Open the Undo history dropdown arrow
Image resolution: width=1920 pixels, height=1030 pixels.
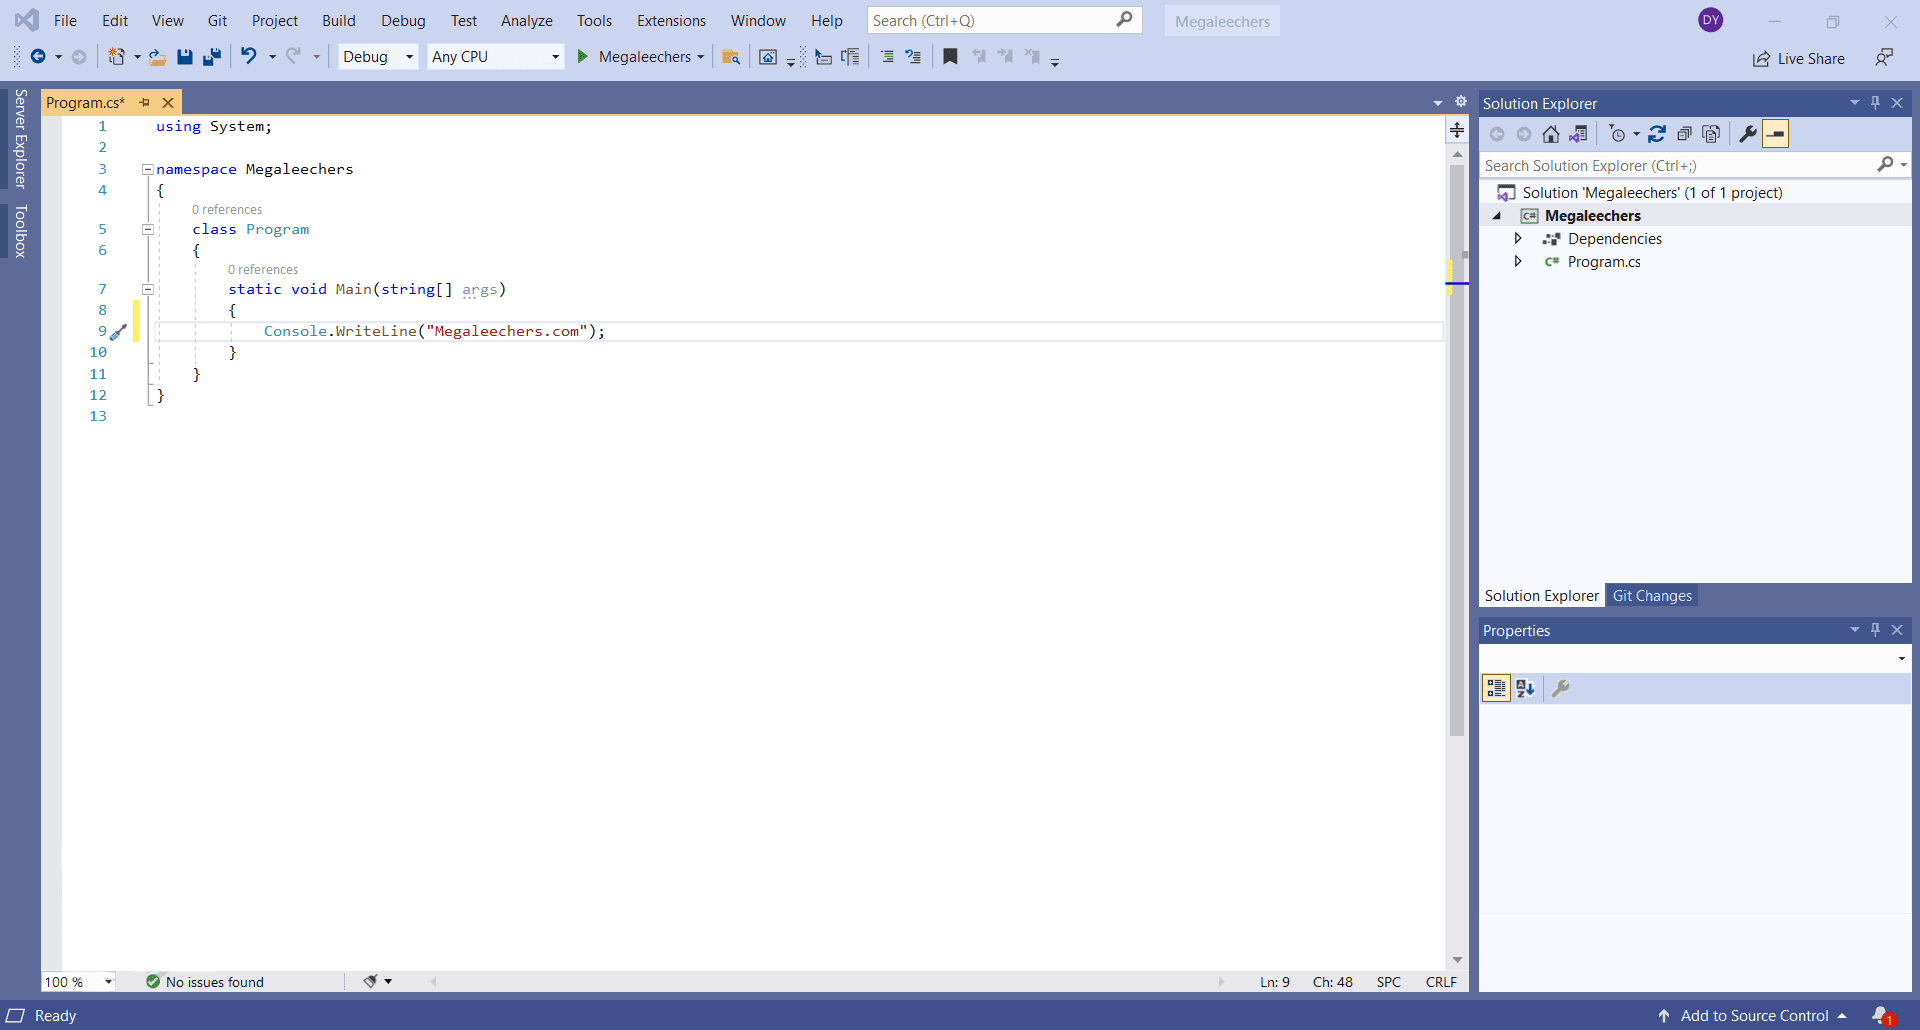pyautogui.click(x=272, y=57)
